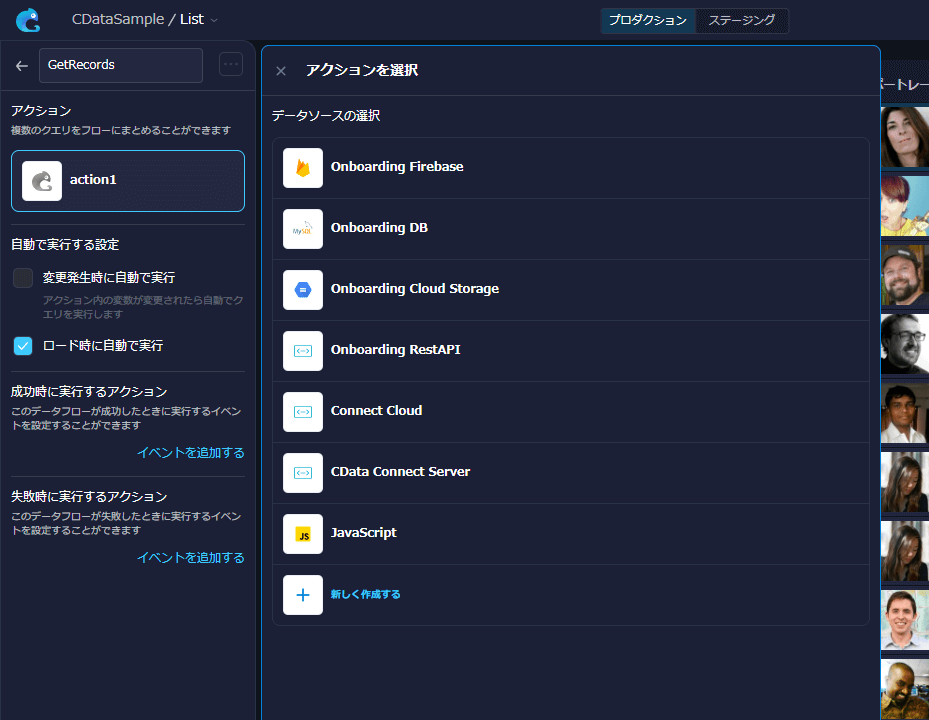Click the GetRecords name input field
The width and height of the screenshot is (929, 720).
(121, 65)
